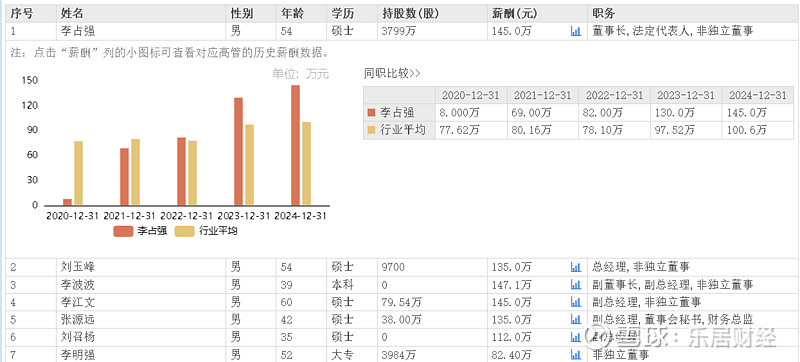Click the 112.0万 salary value

512,337
